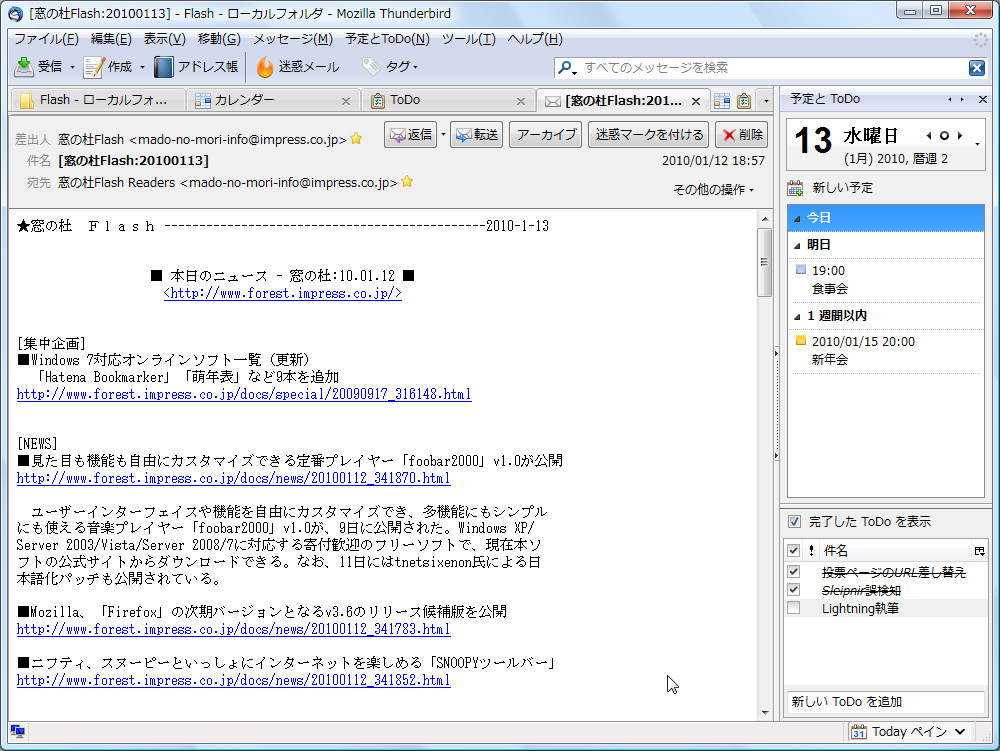Click the 作成 (Write) compose icon

pos(94,67)
